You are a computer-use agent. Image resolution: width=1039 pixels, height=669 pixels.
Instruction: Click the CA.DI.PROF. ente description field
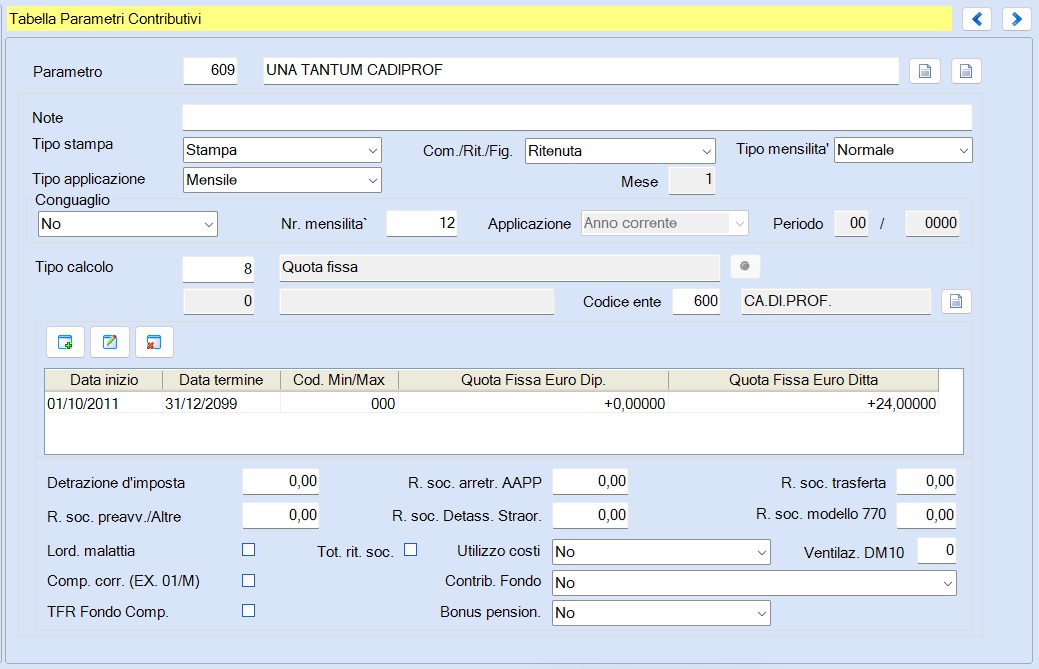point(836,301)
